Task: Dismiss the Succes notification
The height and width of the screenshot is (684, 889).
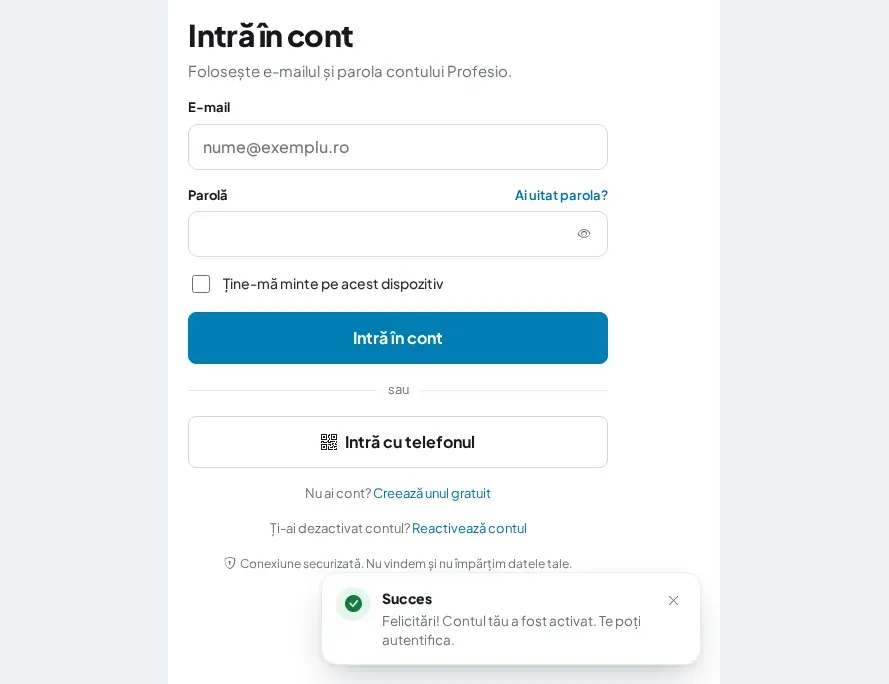Action: click(673, 600)
